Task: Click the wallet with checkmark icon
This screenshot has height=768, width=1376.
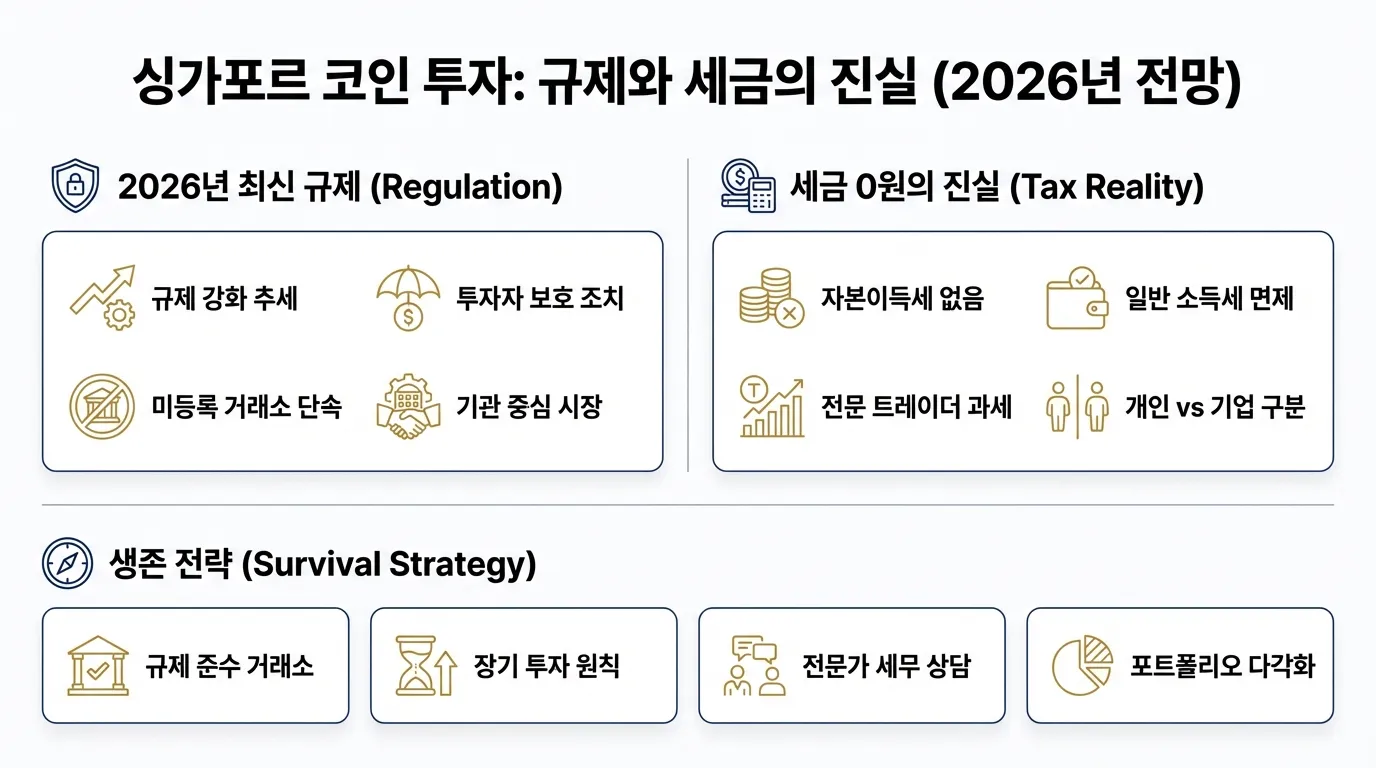Action: click(x=1077, y=297)
